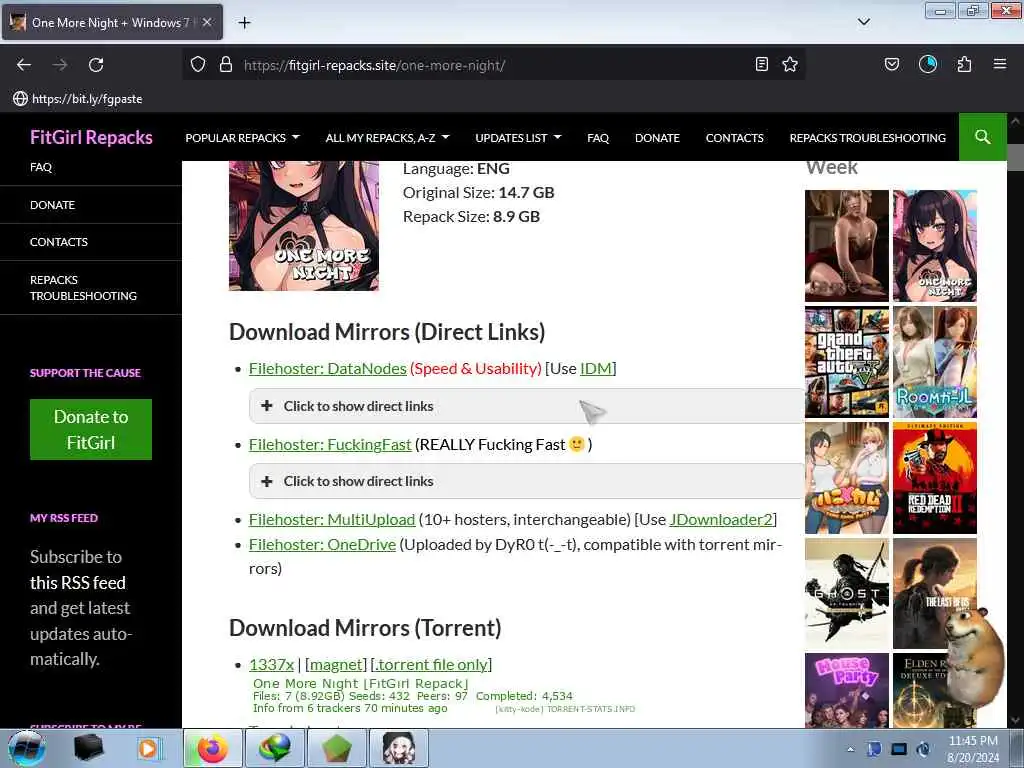Open the list all tabs chevron
The image size is (1024, 768).
pyautogui.click(x=864, y=22)
